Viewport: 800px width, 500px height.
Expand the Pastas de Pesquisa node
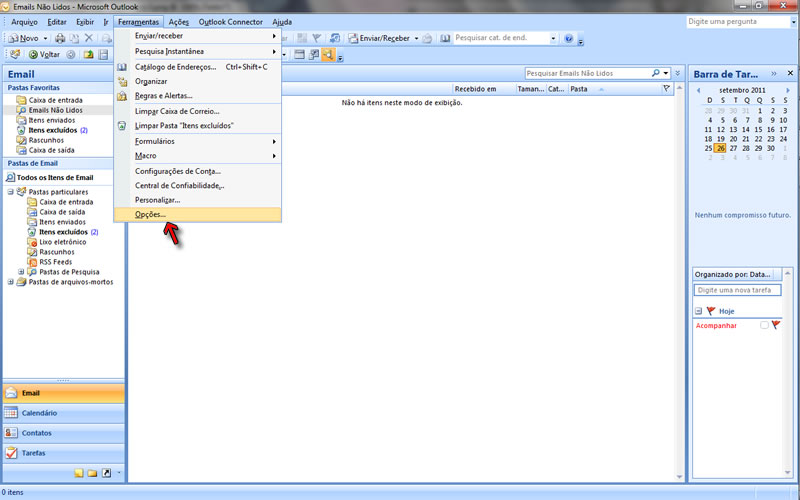[21, 272]
